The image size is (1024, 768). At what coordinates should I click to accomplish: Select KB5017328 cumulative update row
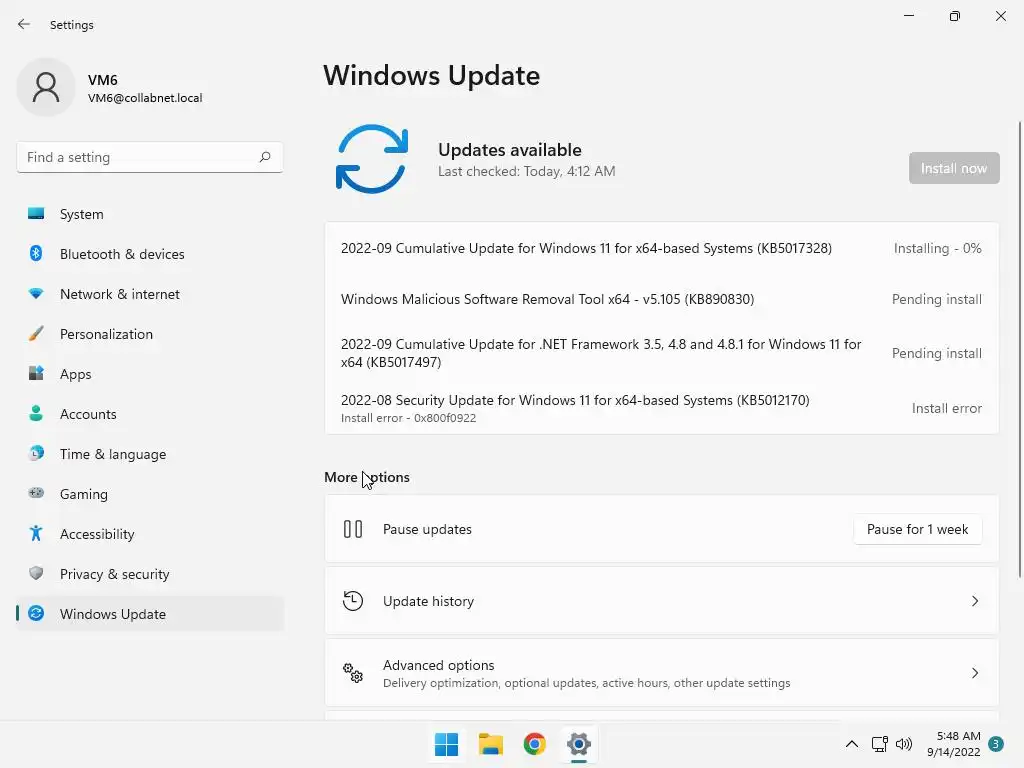[x=661, y=248]
